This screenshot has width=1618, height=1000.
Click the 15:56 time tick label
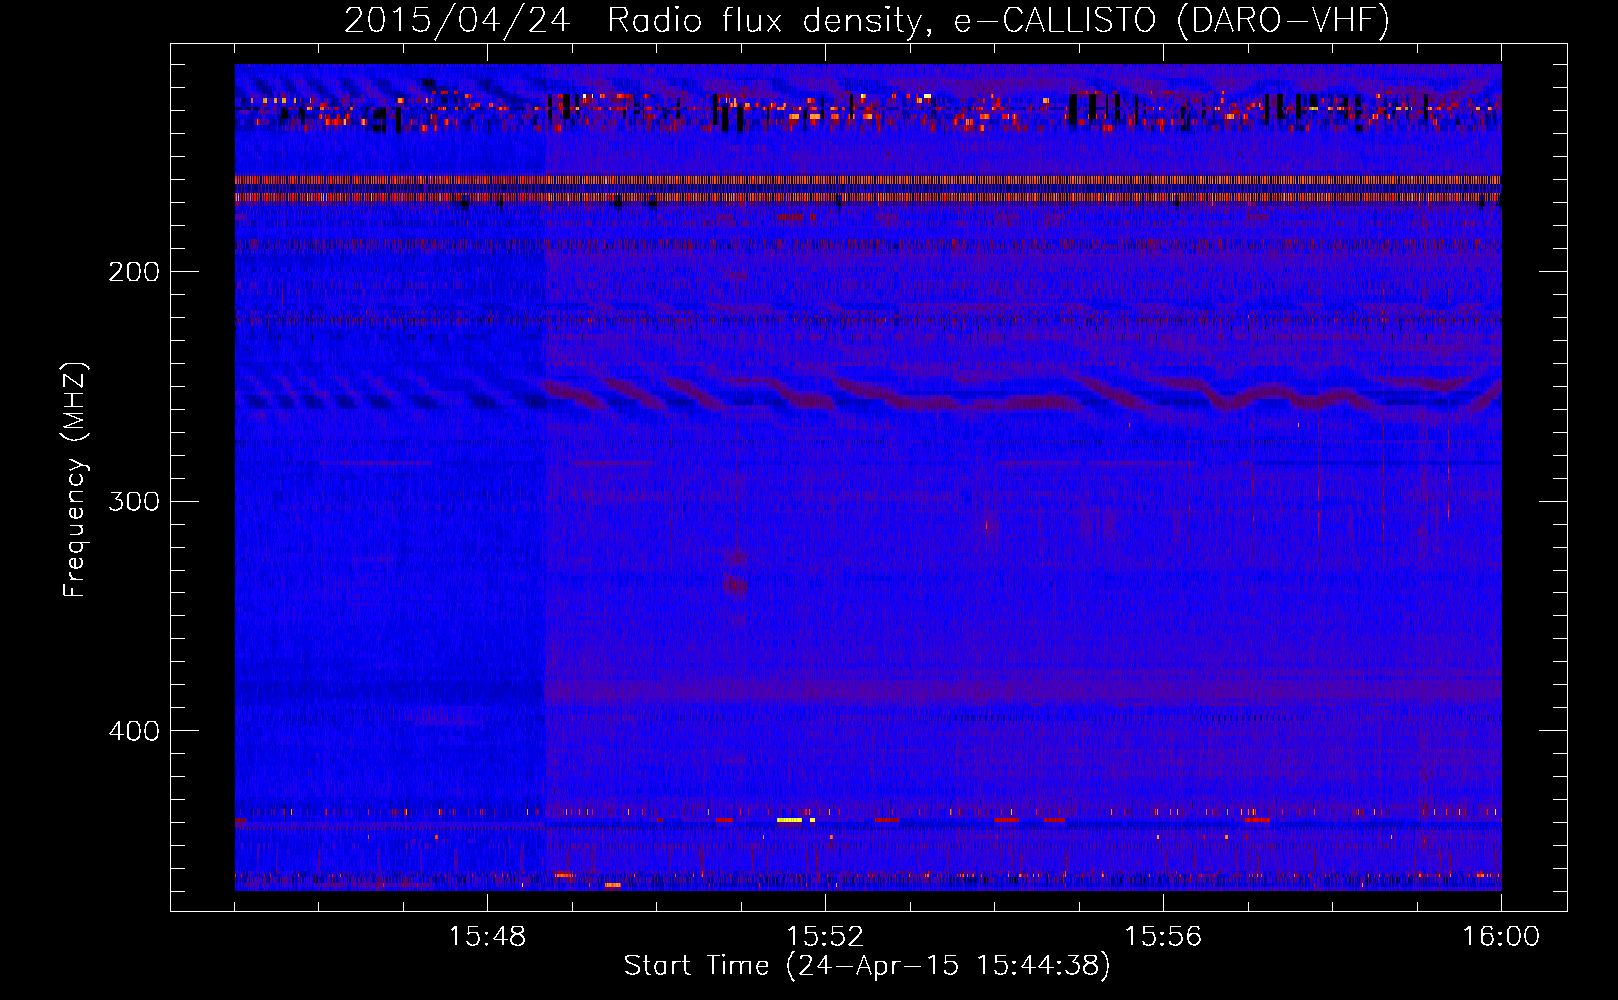[1163, 937]
